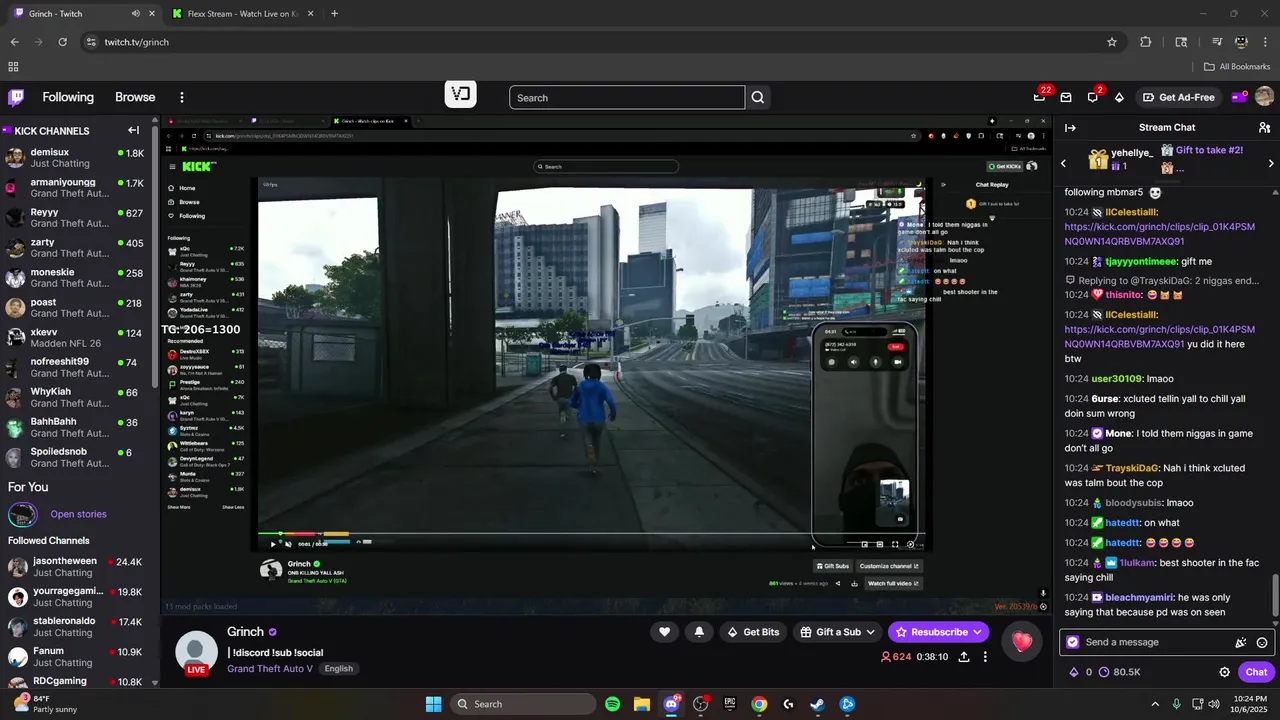The width and height of the screenshot is (1280, 720).
Task: Open the Twitch home logo
Action: (x=16, y=97)
